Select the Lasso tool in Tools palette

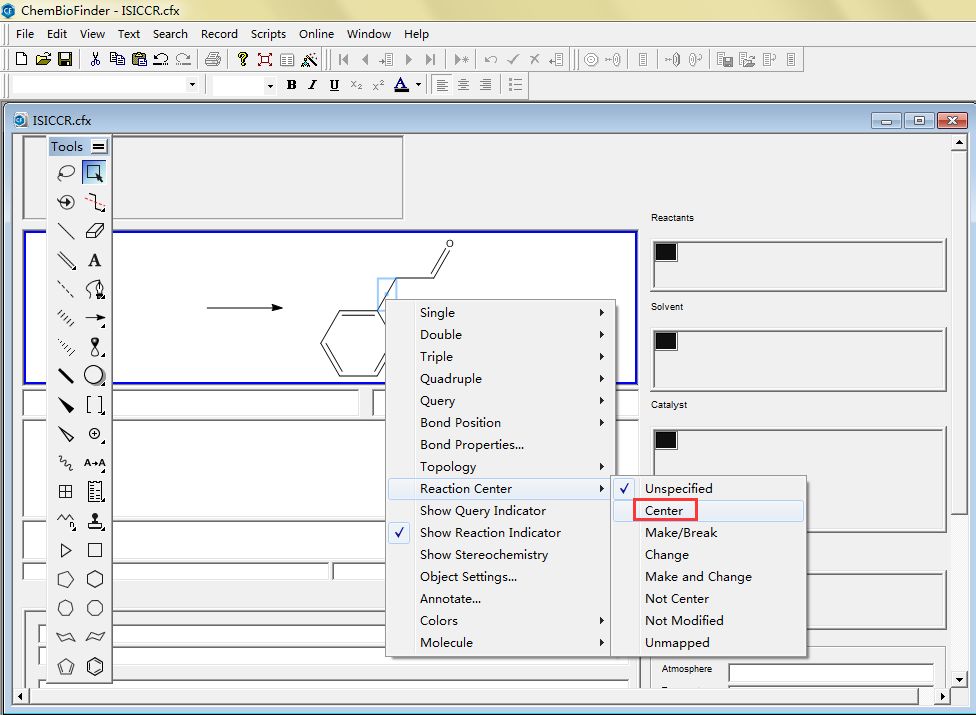click(65, 173)
